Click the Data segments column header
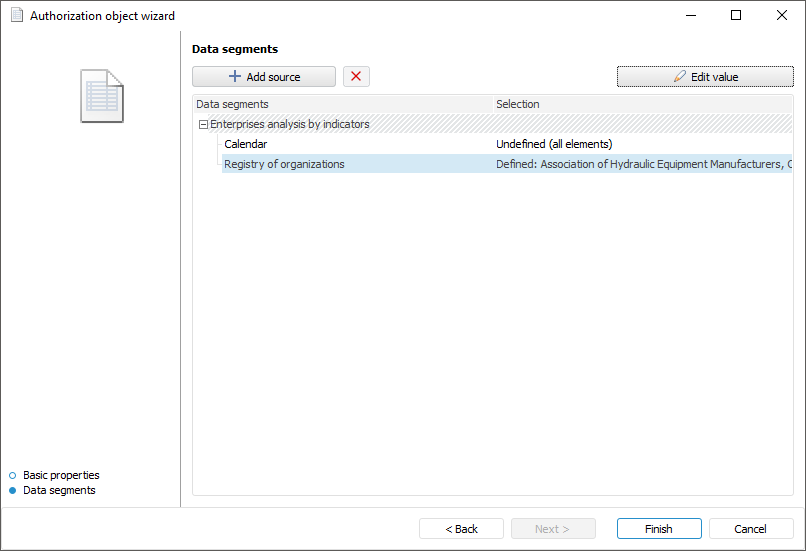Image resolution: width=806 pixels, height=551 pixels. click(x=232, y=104)
